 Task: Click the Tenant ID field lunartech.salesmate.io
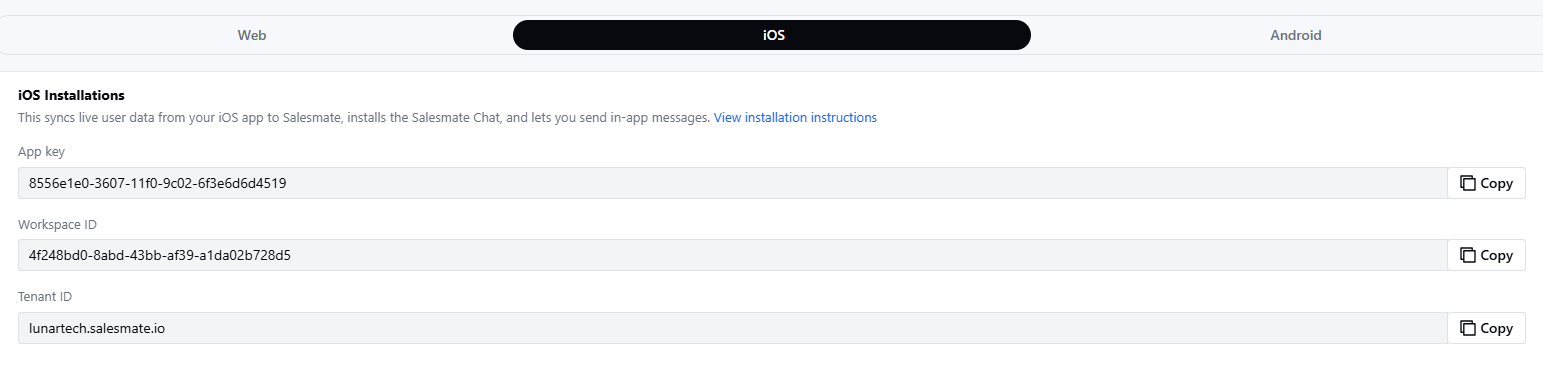[x=732, y=328]
